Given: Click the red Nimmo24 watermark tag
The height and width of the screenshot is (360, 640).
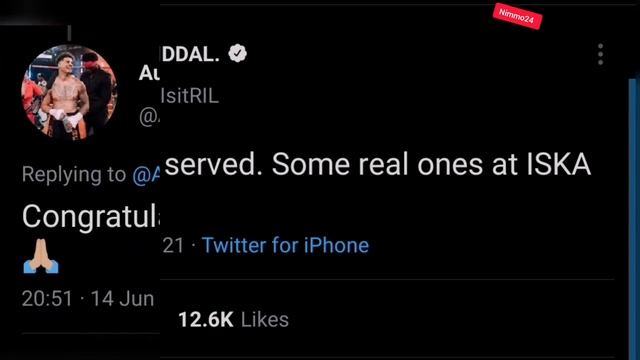Looking at the screenshot, I should coord(517,17).
